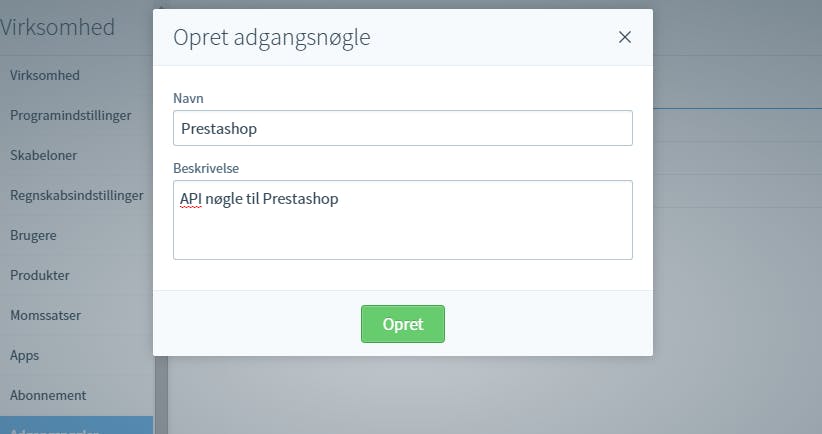Click the Navn field label
The image size is (822, 434).
(188, 98)
